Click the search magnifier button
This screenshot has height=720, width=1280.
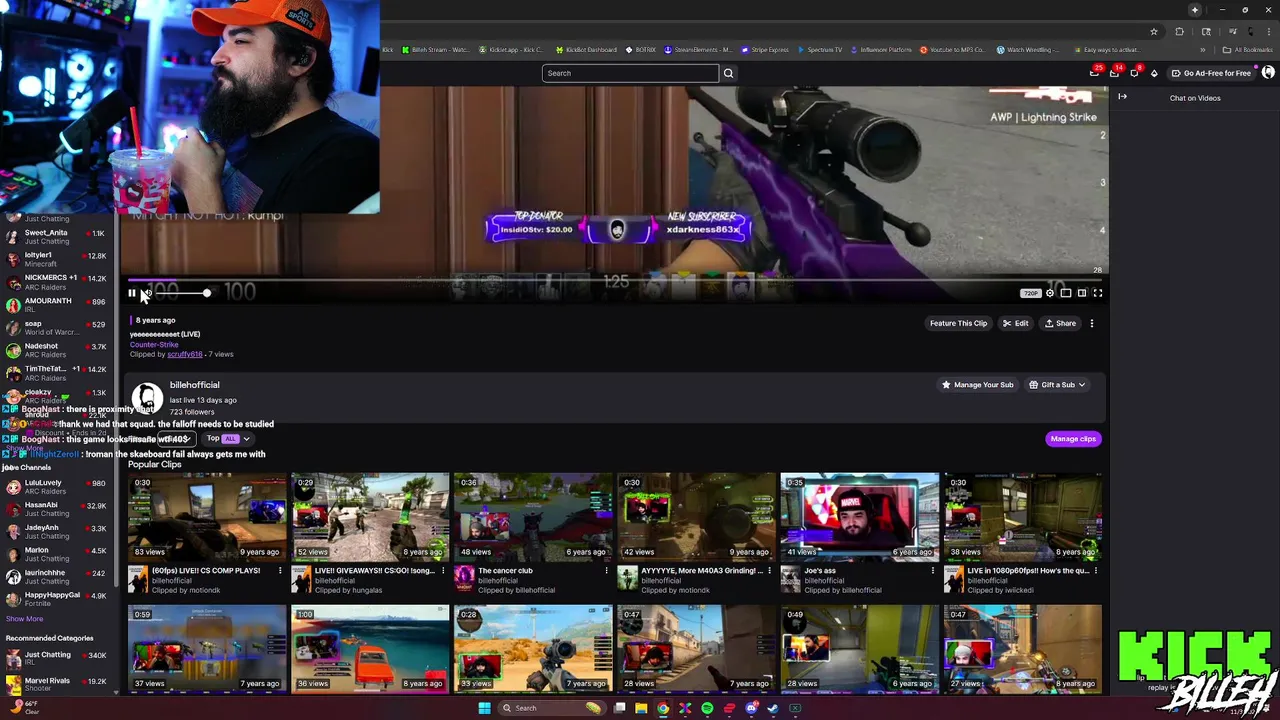point(728,73)
